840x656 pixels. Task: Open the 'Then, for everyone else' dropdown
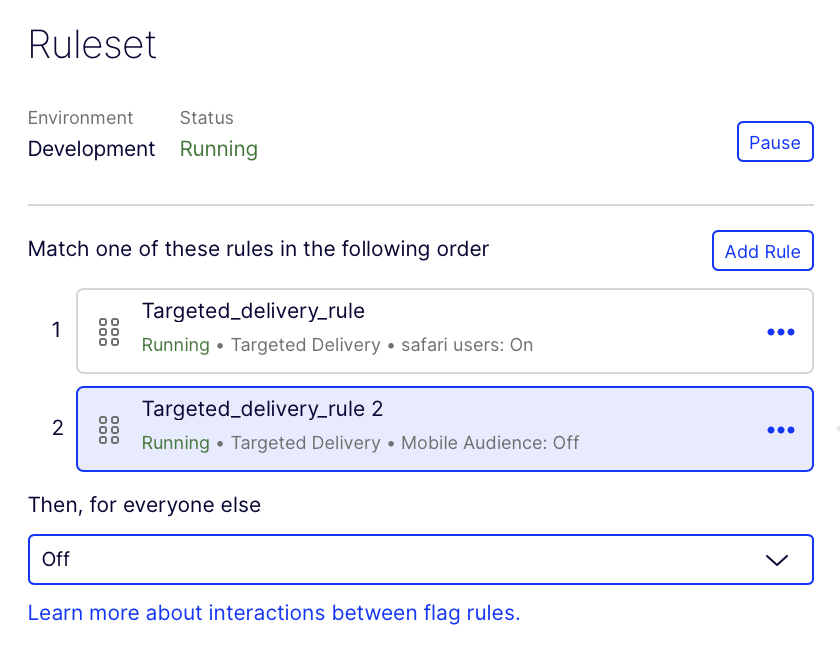pos(420,560)
